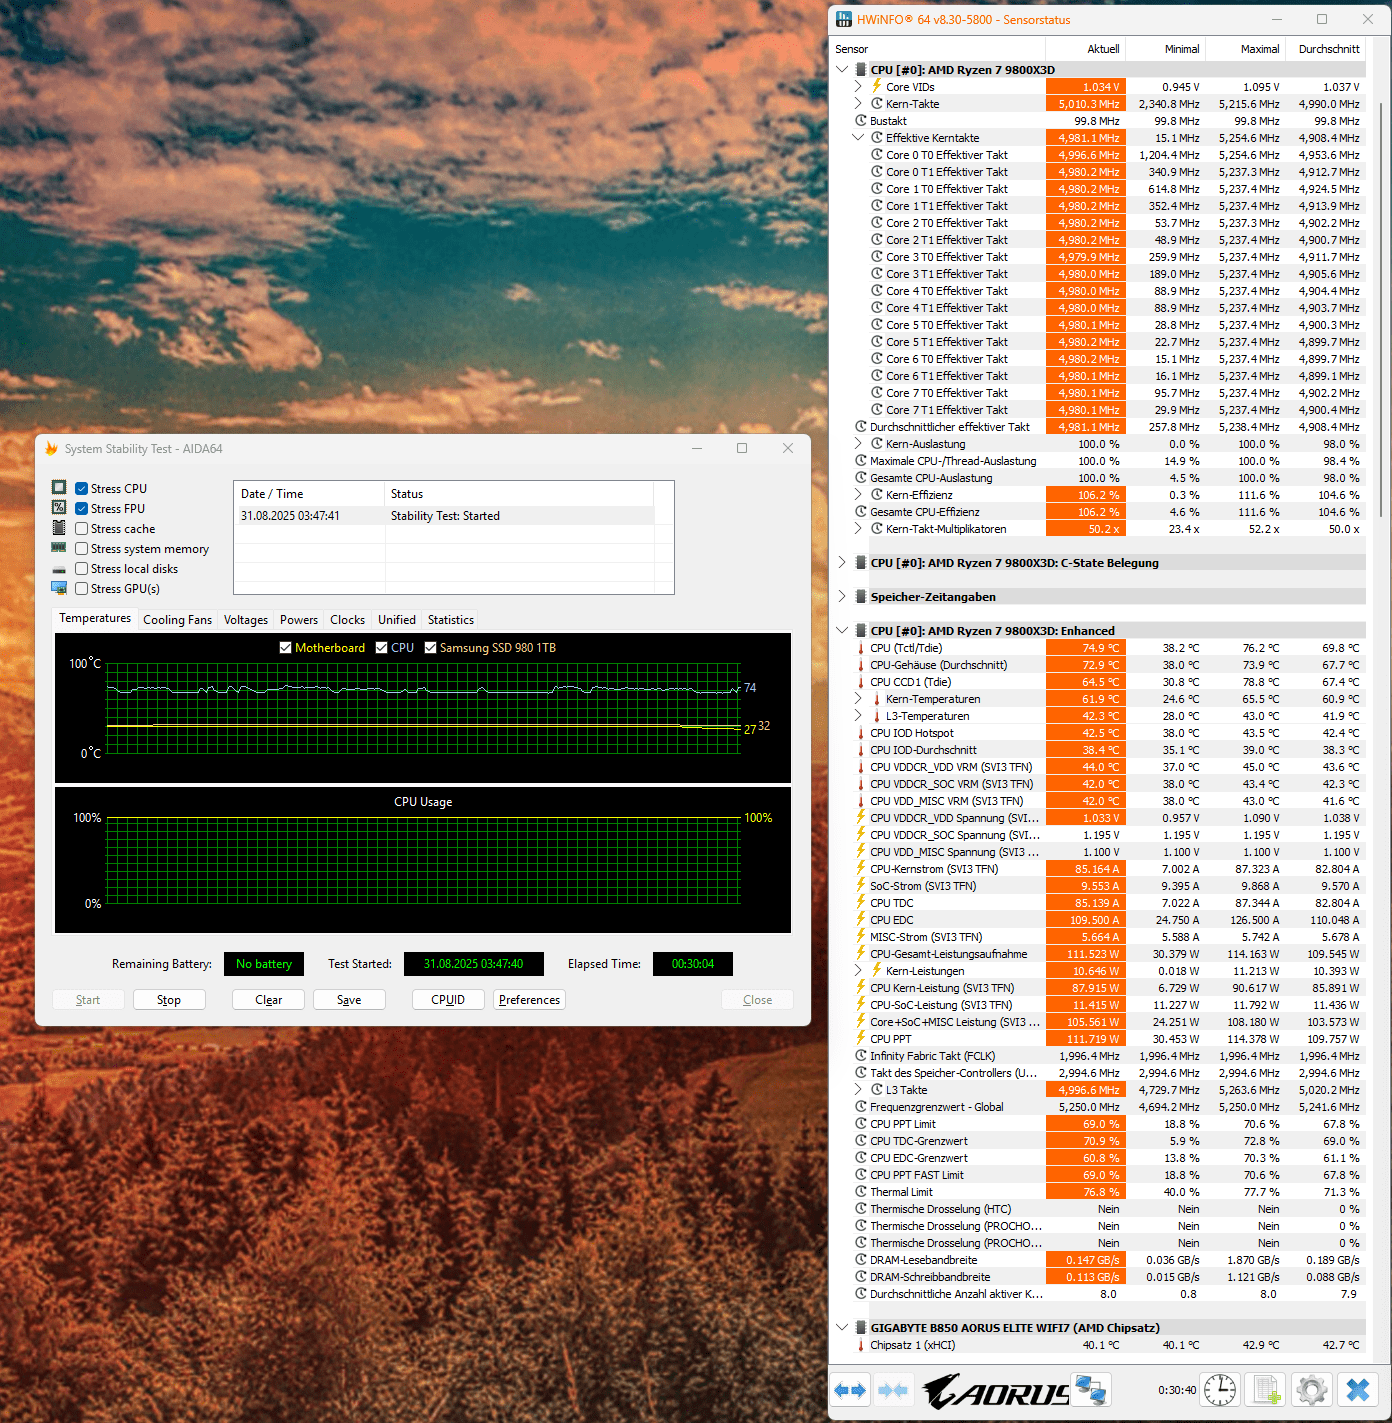Click the HWiNFO title bar app icon
Screen dimensions: 1392x1423
tap(844, 19)
